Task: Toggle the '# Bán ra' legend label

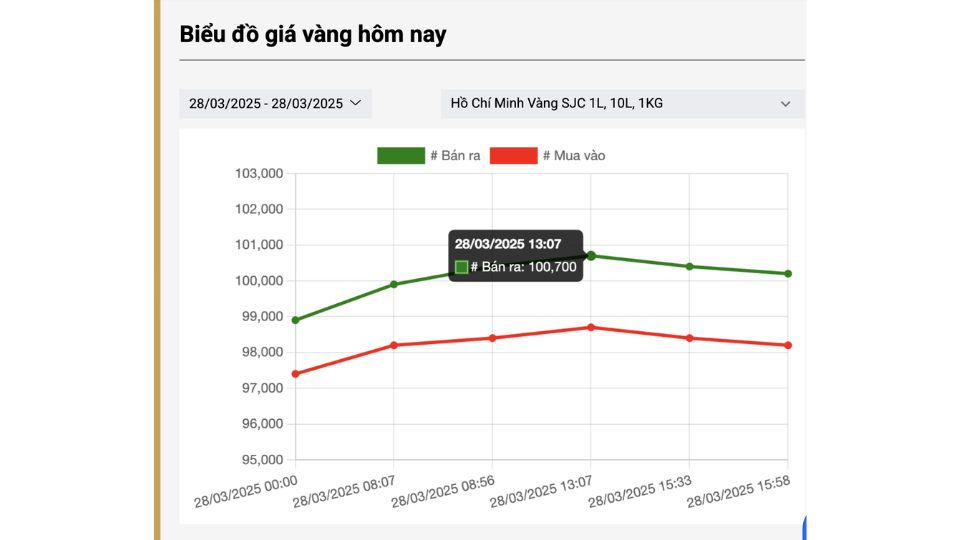Action: pos(455,155)
